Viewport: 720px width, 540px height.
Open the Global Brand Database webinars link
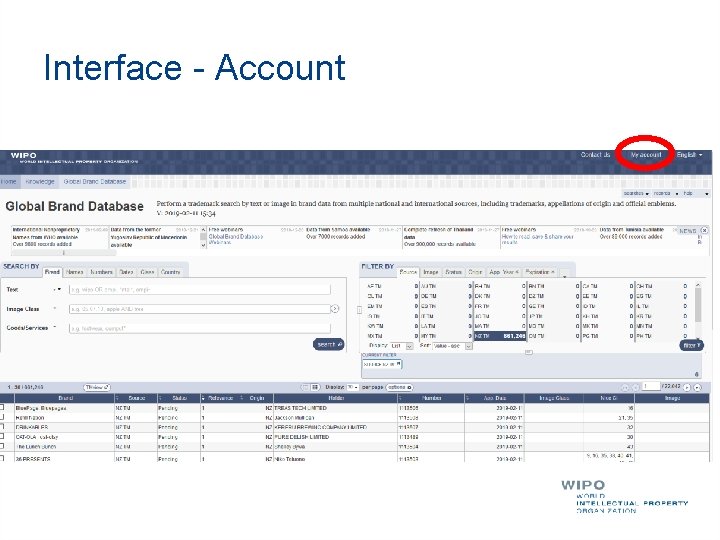point(236,237)
